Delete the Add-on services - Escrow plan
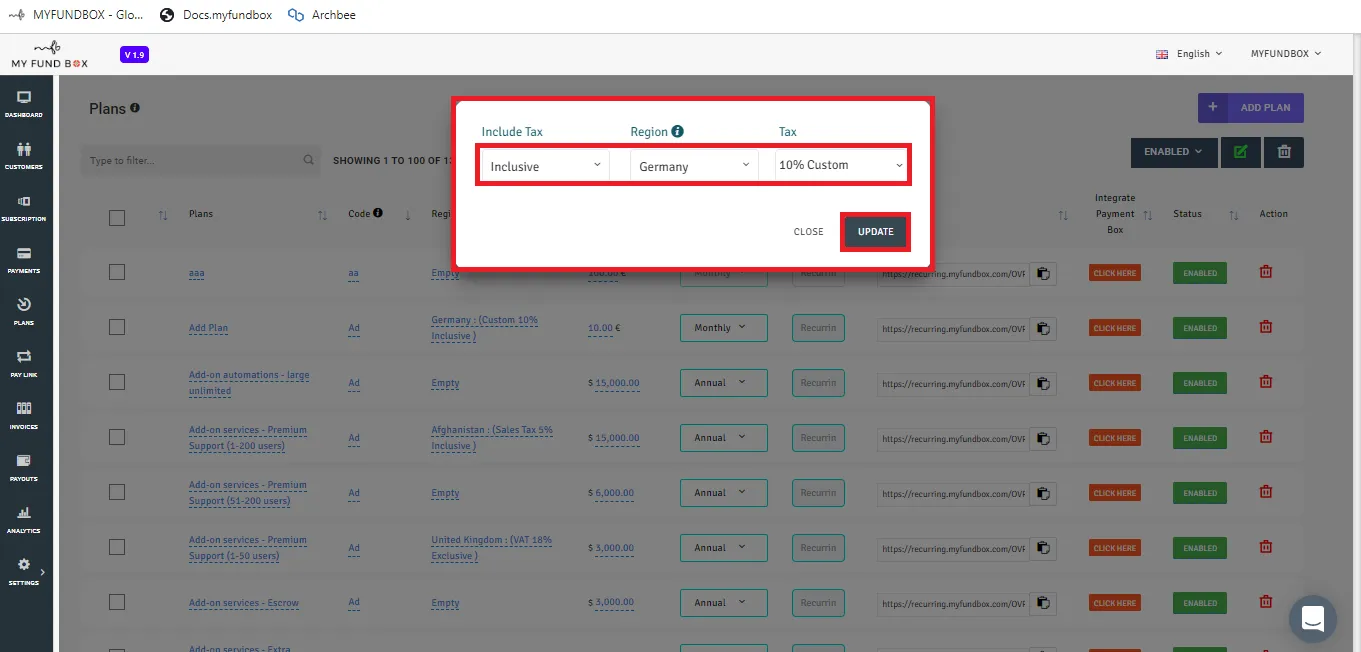Screen dimensions: 1361x652 [1266, 602]
